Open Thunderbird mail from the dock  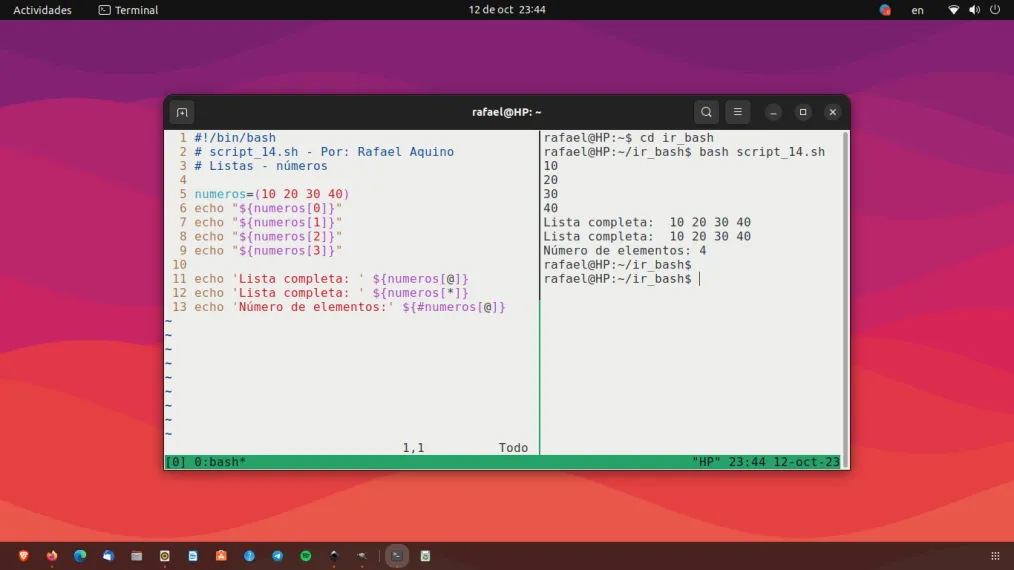coord(108,556)
